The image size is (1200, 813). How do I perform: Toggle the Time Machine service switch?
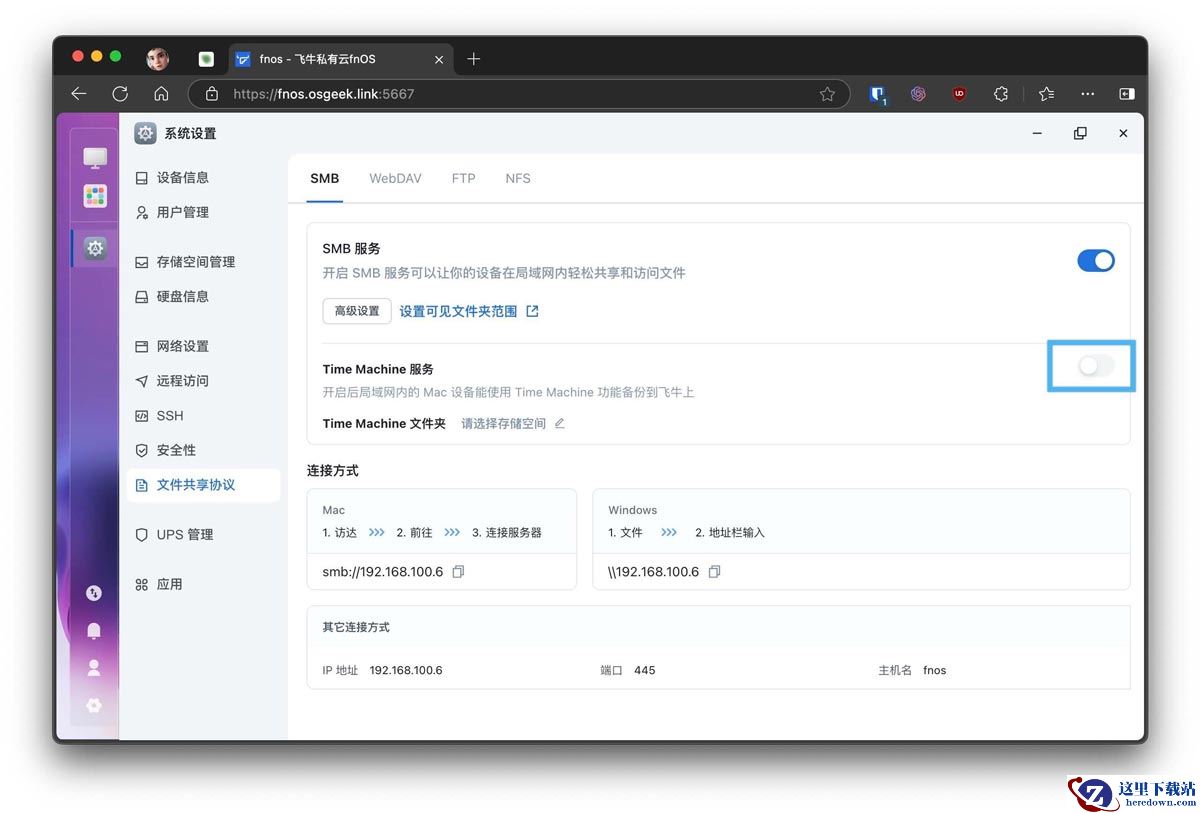pos(1095,366)
